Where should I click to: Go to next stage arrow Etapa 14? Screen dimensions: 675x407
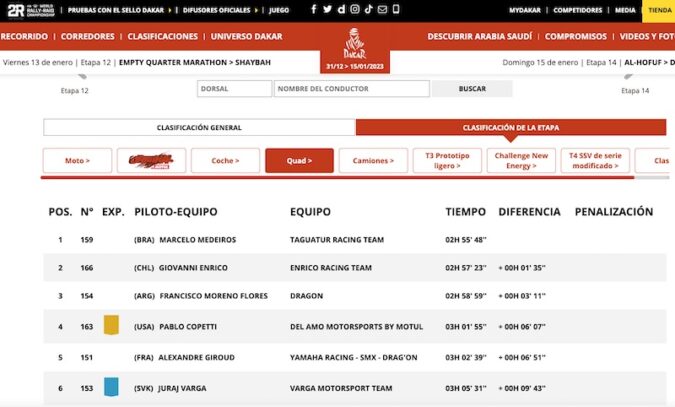click(629, 76)
